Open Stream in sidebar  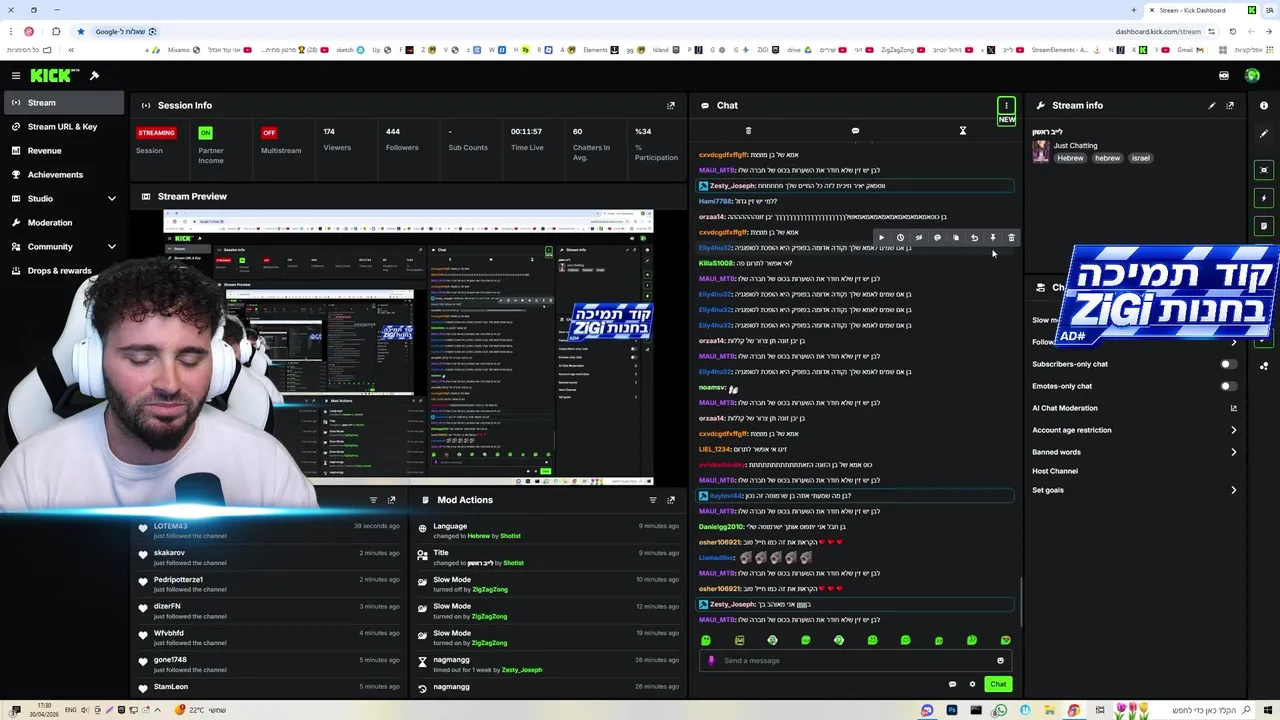click(x=64, y=102)
